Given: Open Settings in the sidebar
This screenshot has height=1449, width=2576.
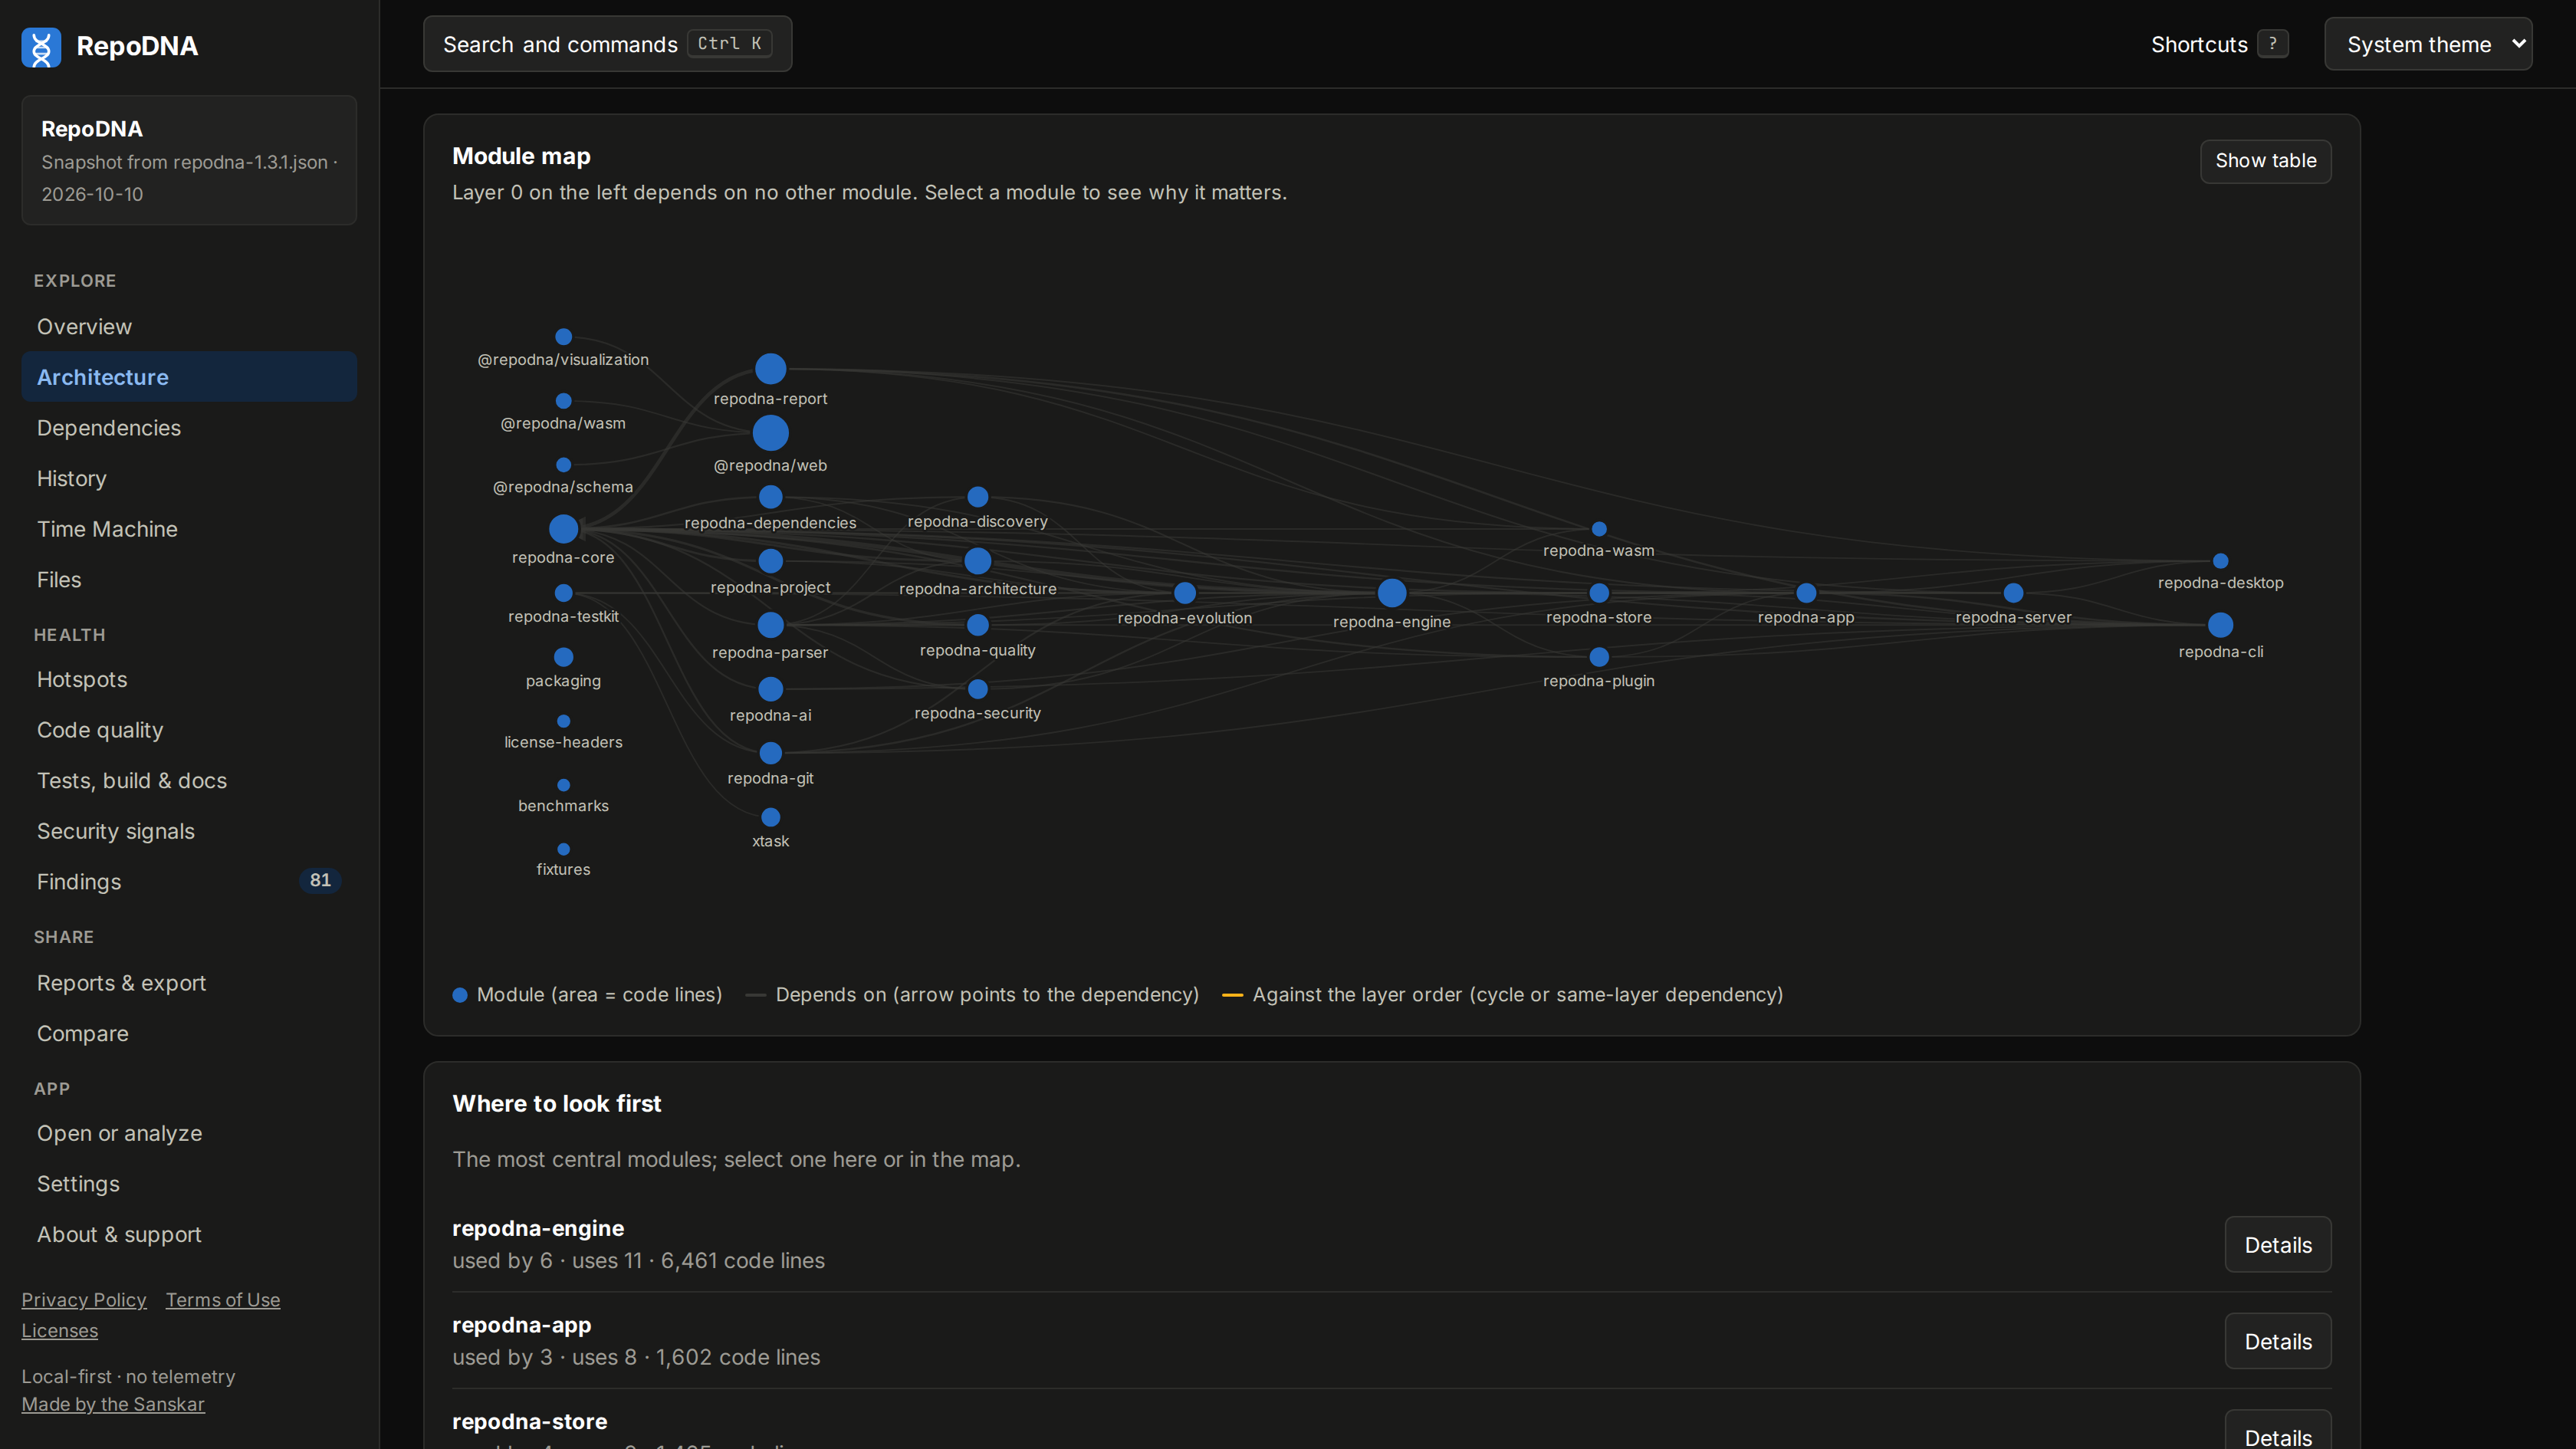Looking at the screenshot, I should pos(189,1183).
